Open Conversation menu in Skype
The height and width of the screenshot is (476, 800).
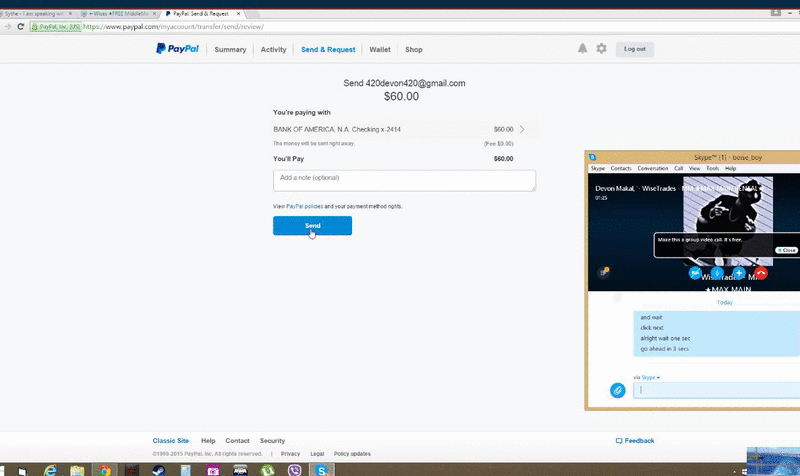pyautogui.click(x=653, y=168)
